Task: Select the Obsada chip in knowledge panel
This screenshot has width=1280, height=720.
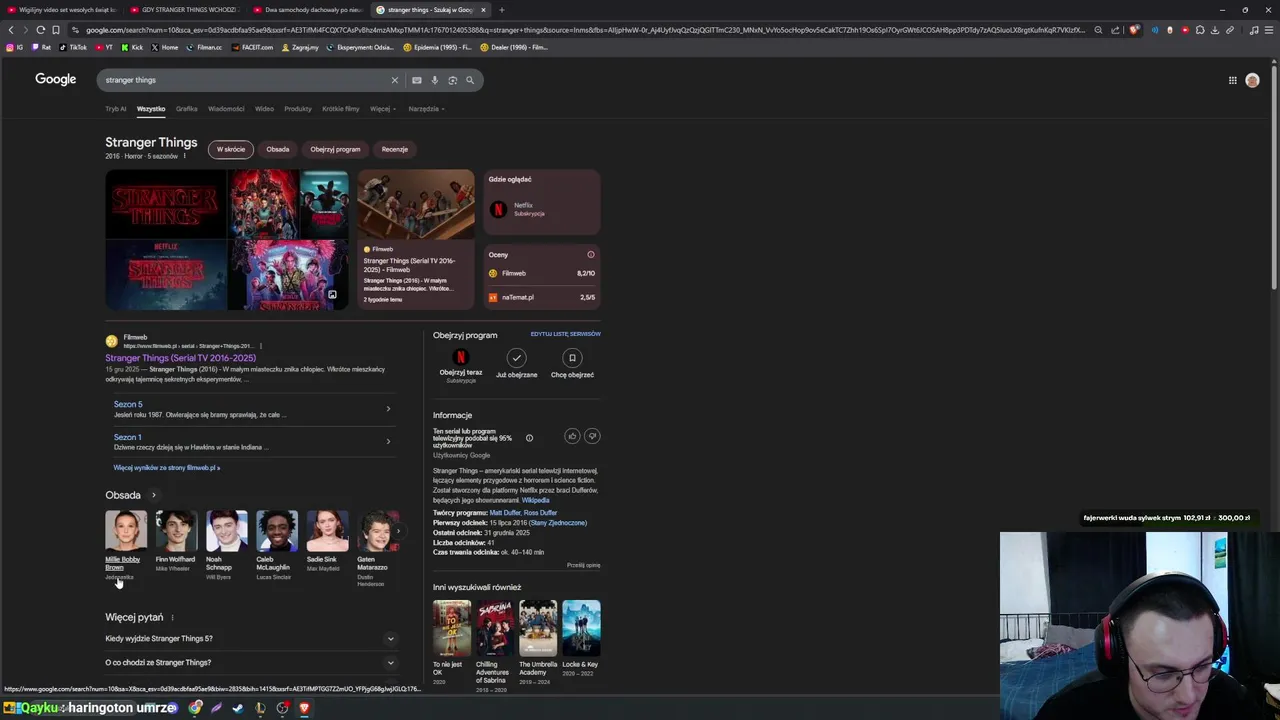Action: (x=278, y=149)
